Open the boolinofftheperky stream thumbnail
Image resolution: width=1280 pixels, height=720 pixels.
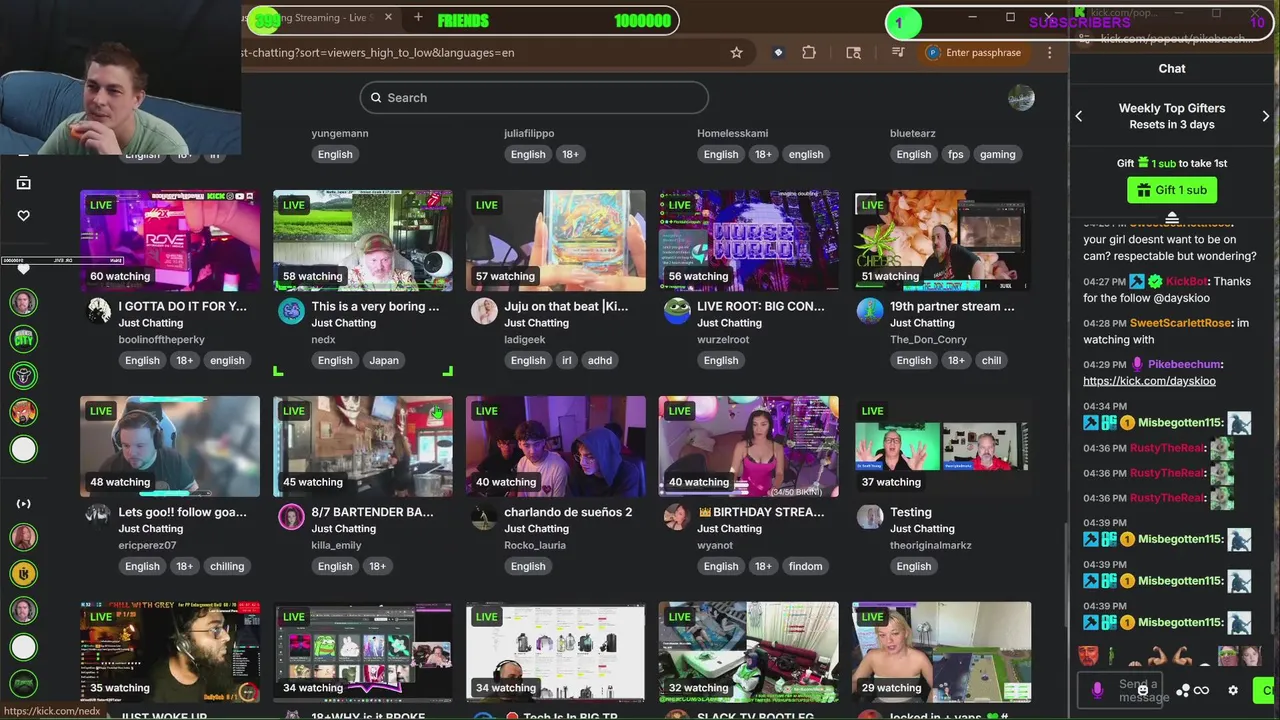pos(170,240)
